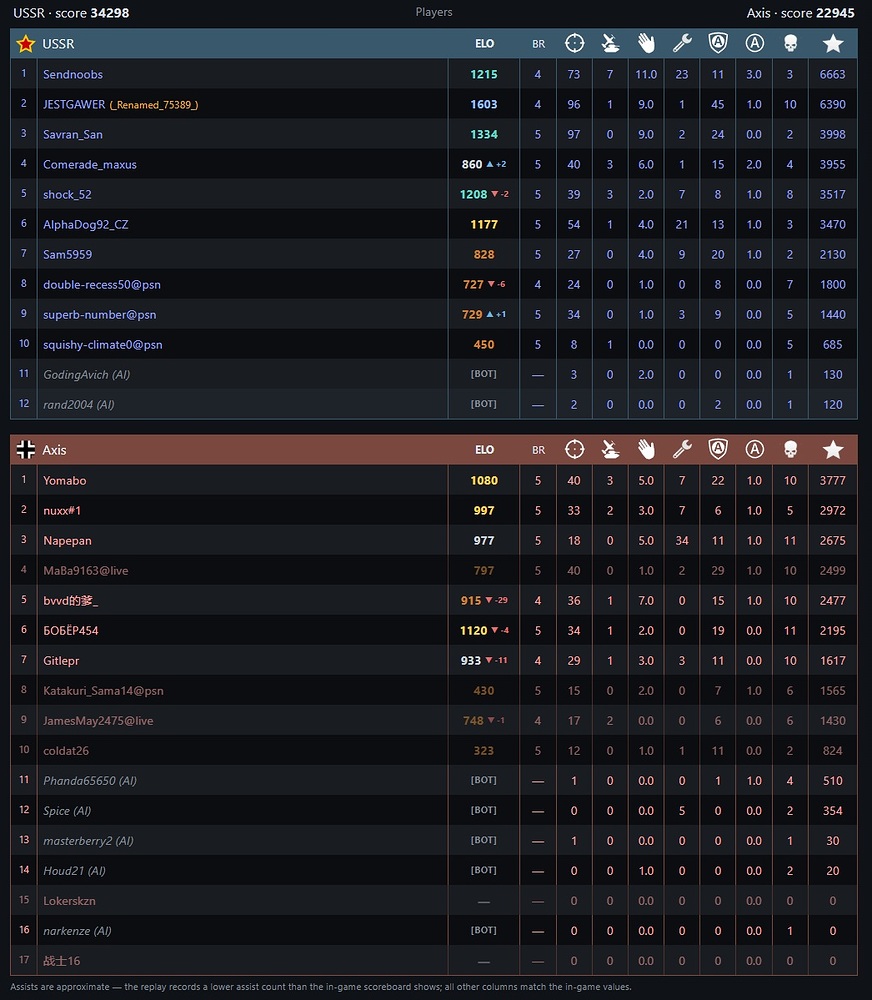Click the 'Players' title at top
Image resolution: width=872 pixels, height=1000 pixels.
[434, 12]
